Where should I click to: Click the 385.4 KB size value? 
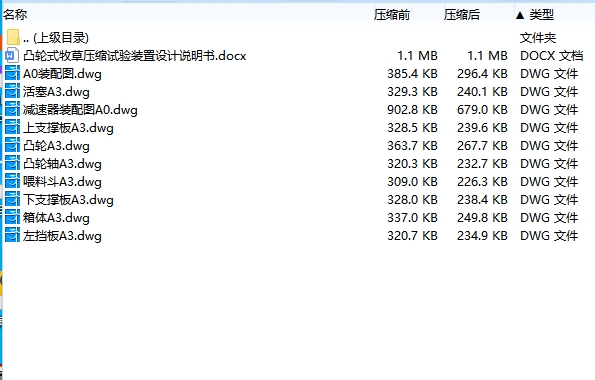412,74
